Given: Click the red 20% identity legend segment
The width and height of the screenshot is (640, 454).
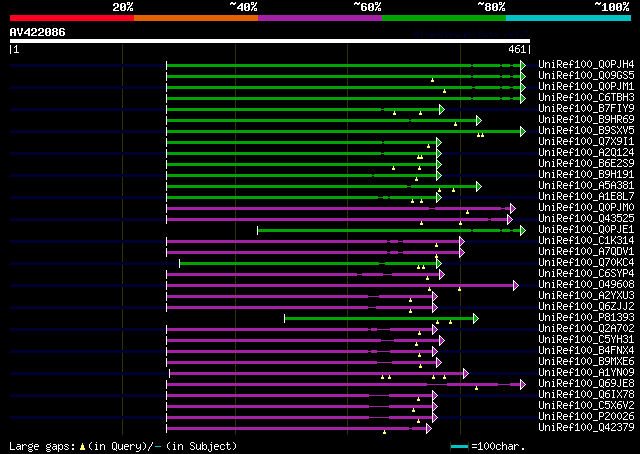Looking at the screenshot, I should 72,18.
